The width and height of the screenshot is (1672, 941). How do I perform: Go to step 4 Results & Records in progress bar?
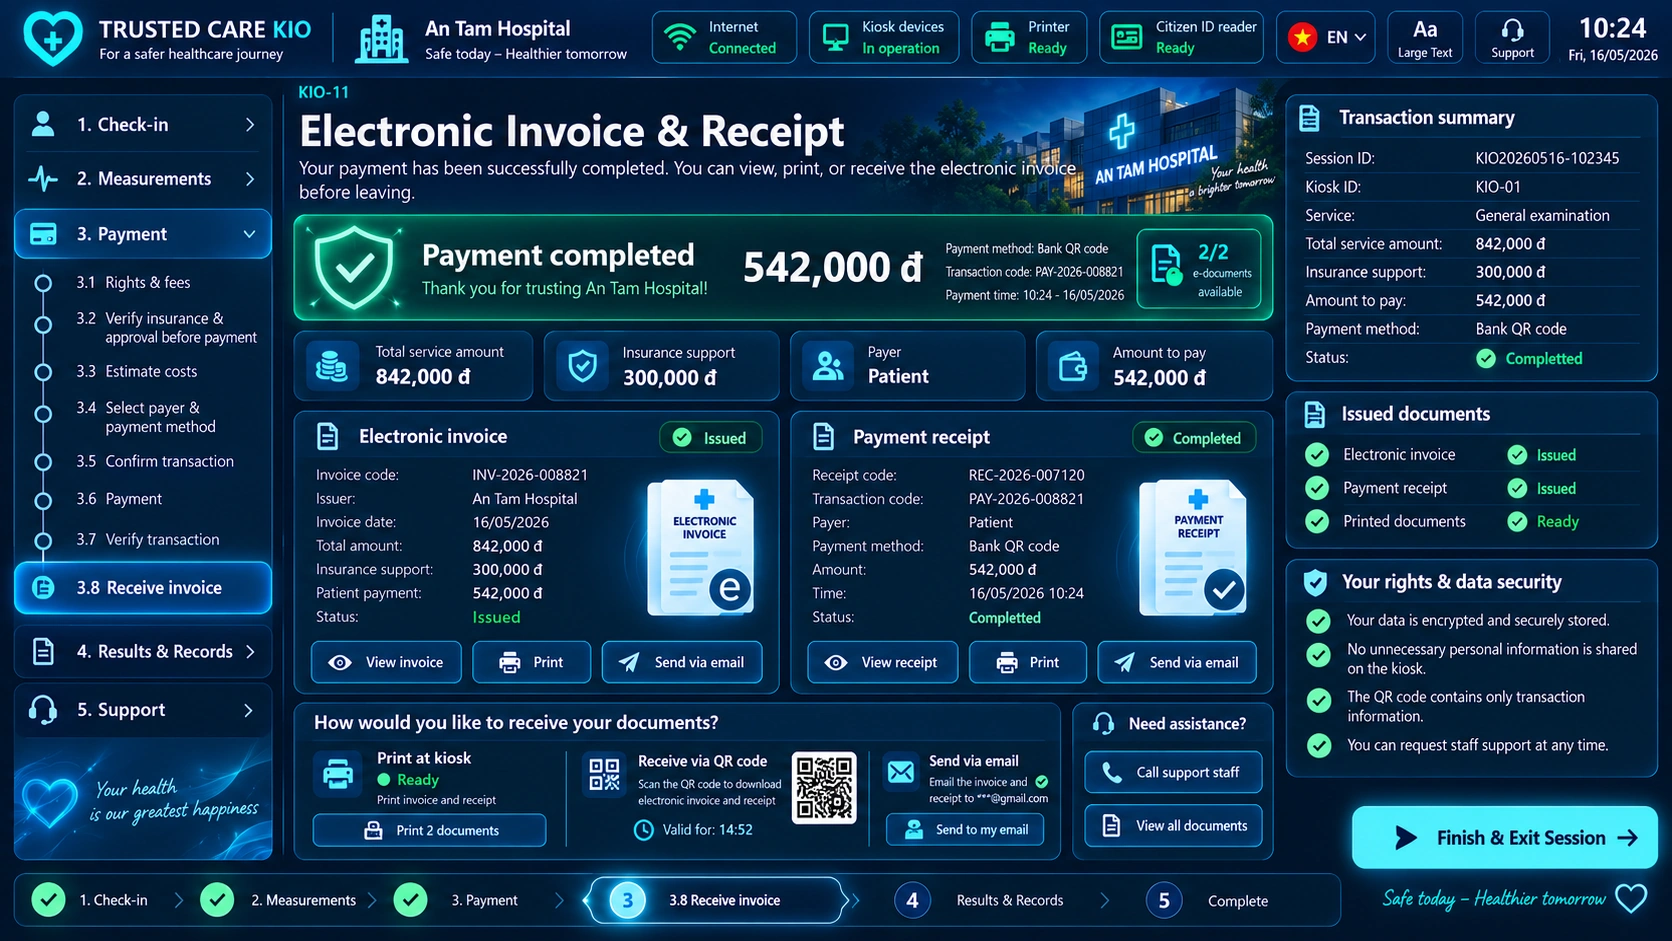980,901
